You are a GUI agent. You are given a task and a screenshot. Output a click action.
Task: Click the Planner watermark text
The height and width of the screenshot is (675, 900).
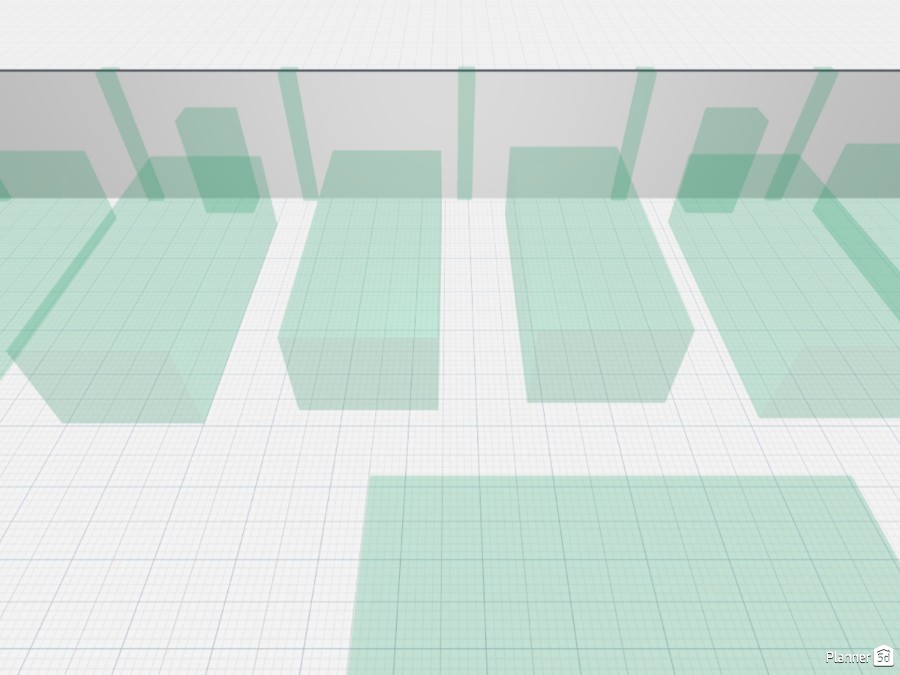tap(847, 658)
